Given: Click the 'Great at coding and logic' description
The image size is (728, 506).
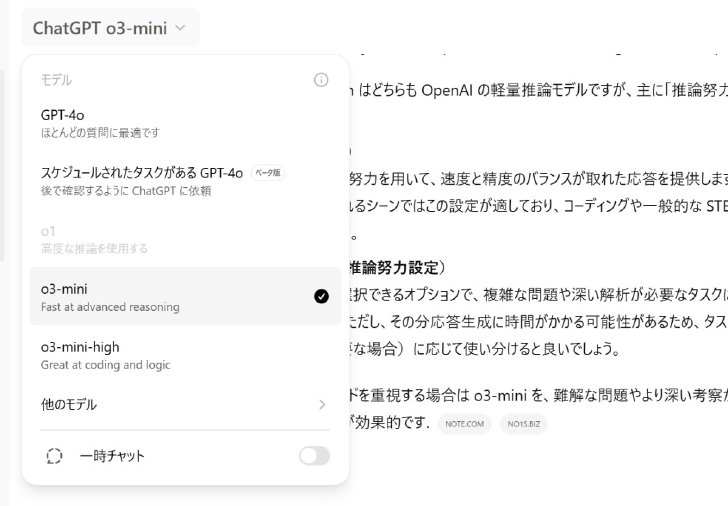Looking at the screenshot, I should pyautogui.click(x=105, y=365).
